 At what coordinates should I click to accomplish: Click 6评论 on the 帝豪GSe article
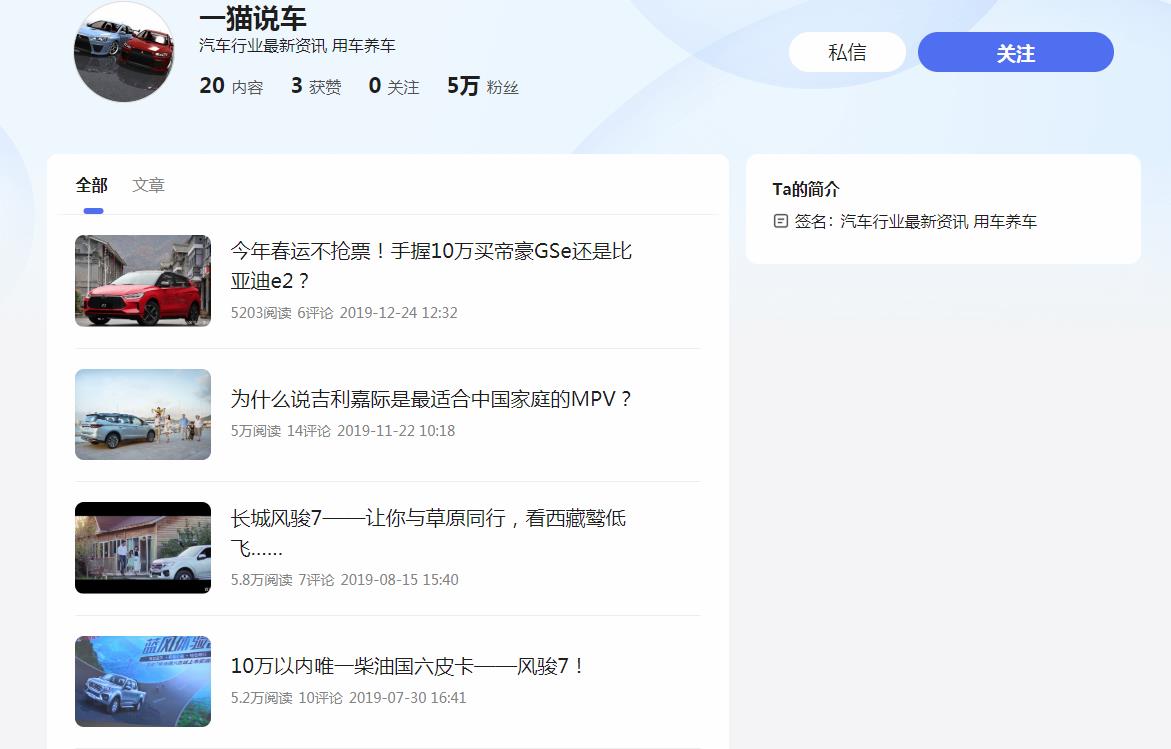tap(315, 313)
